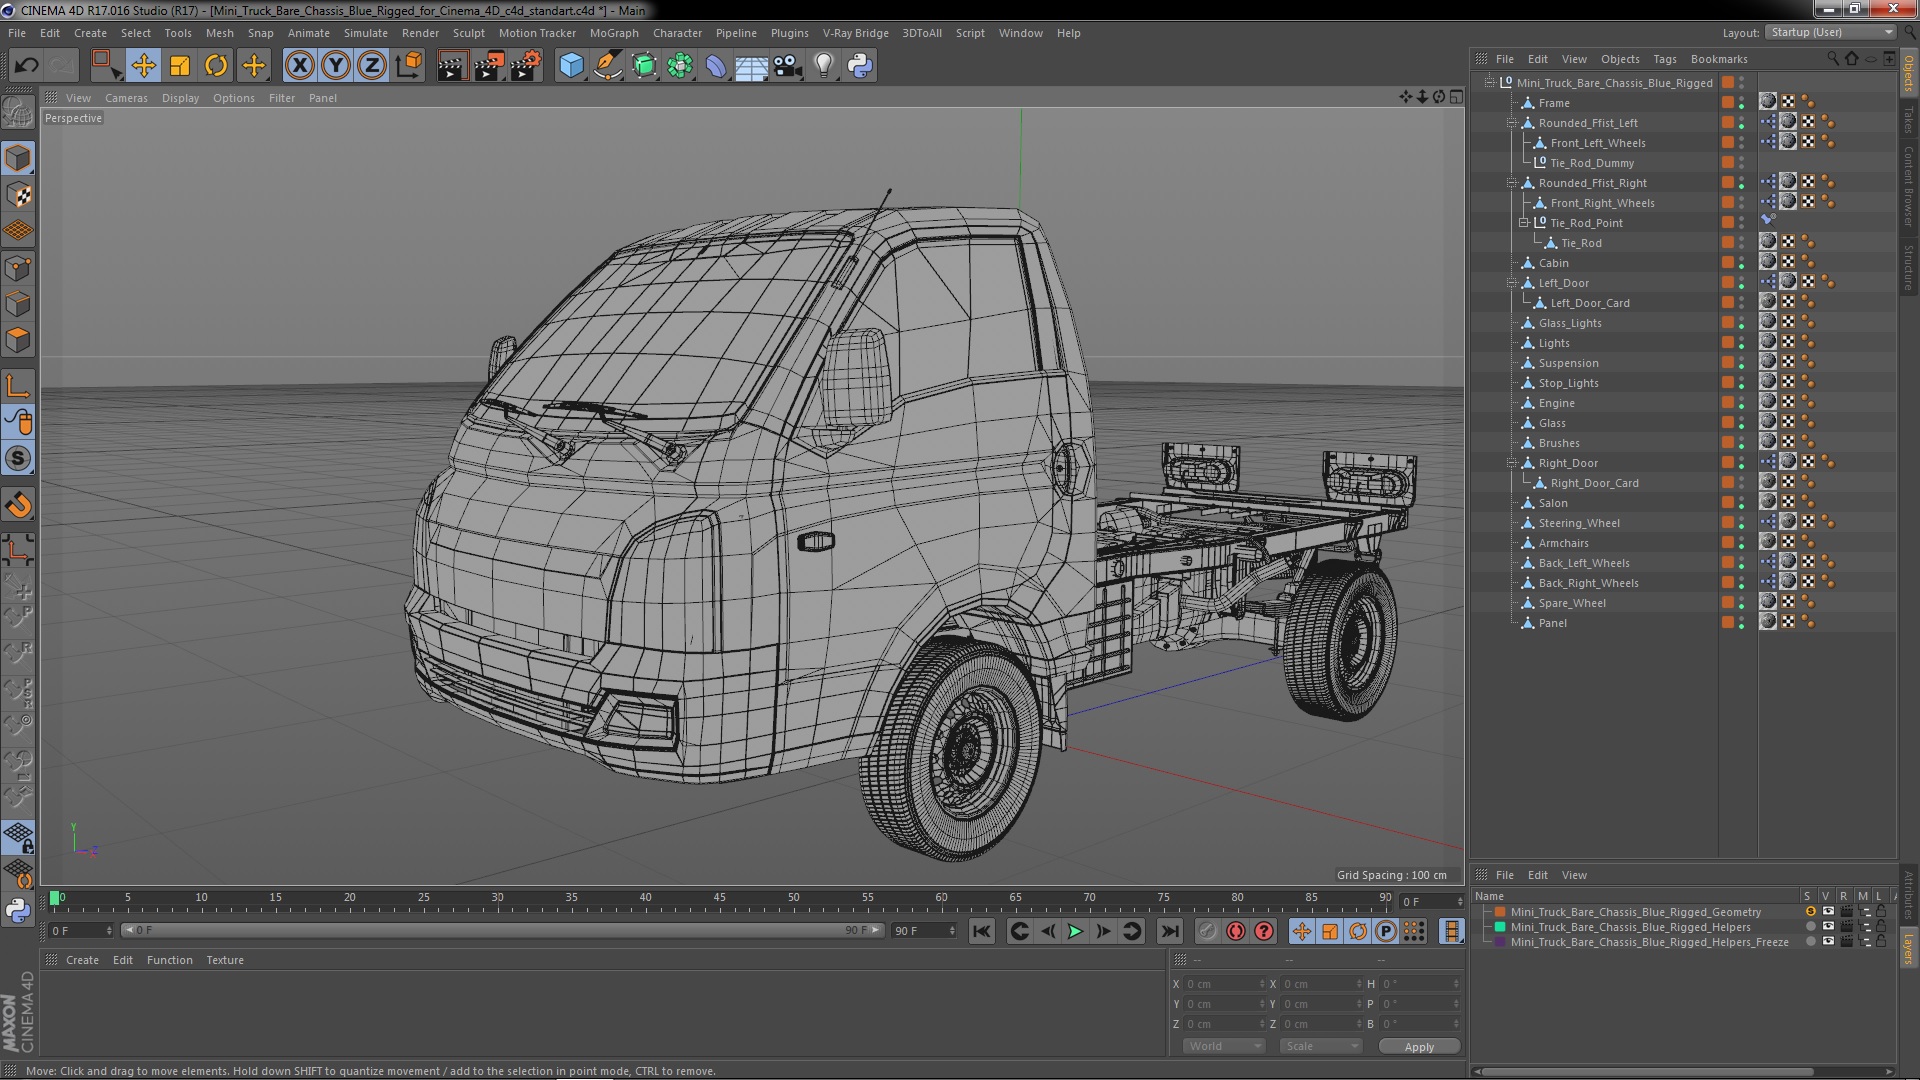The width and height of the screenshot is (1920, 1080).
Task: Click the Undo arrow icon
Action: 26,66
